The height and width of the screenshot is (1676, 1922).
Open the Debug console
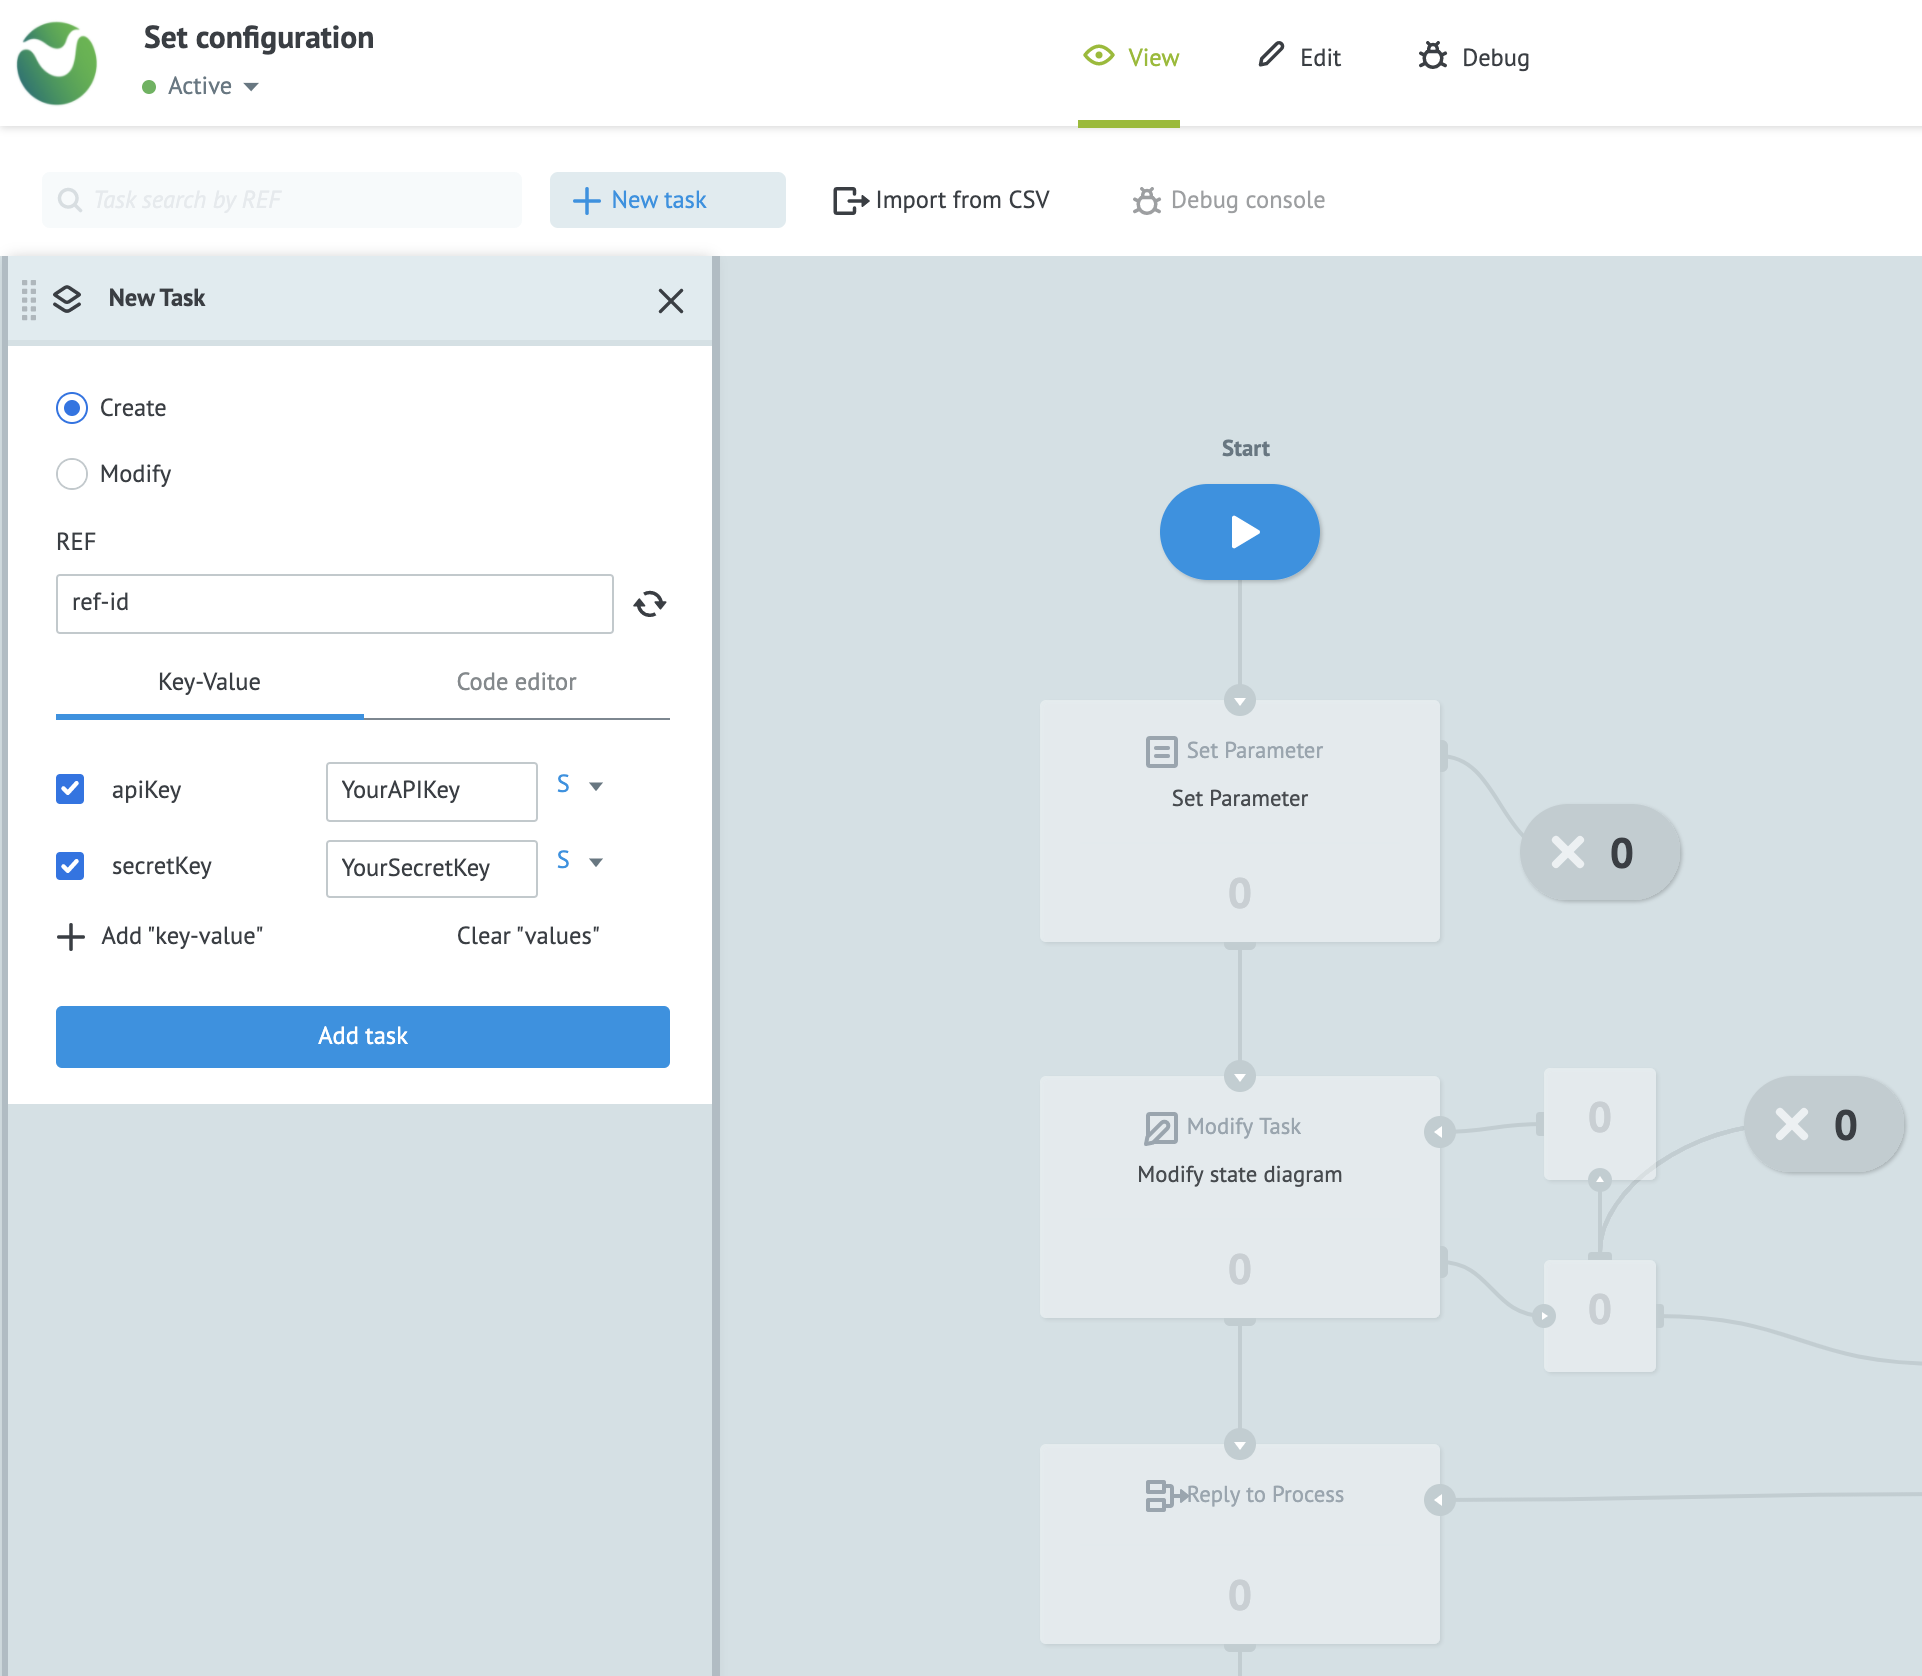coord(1230,199)
